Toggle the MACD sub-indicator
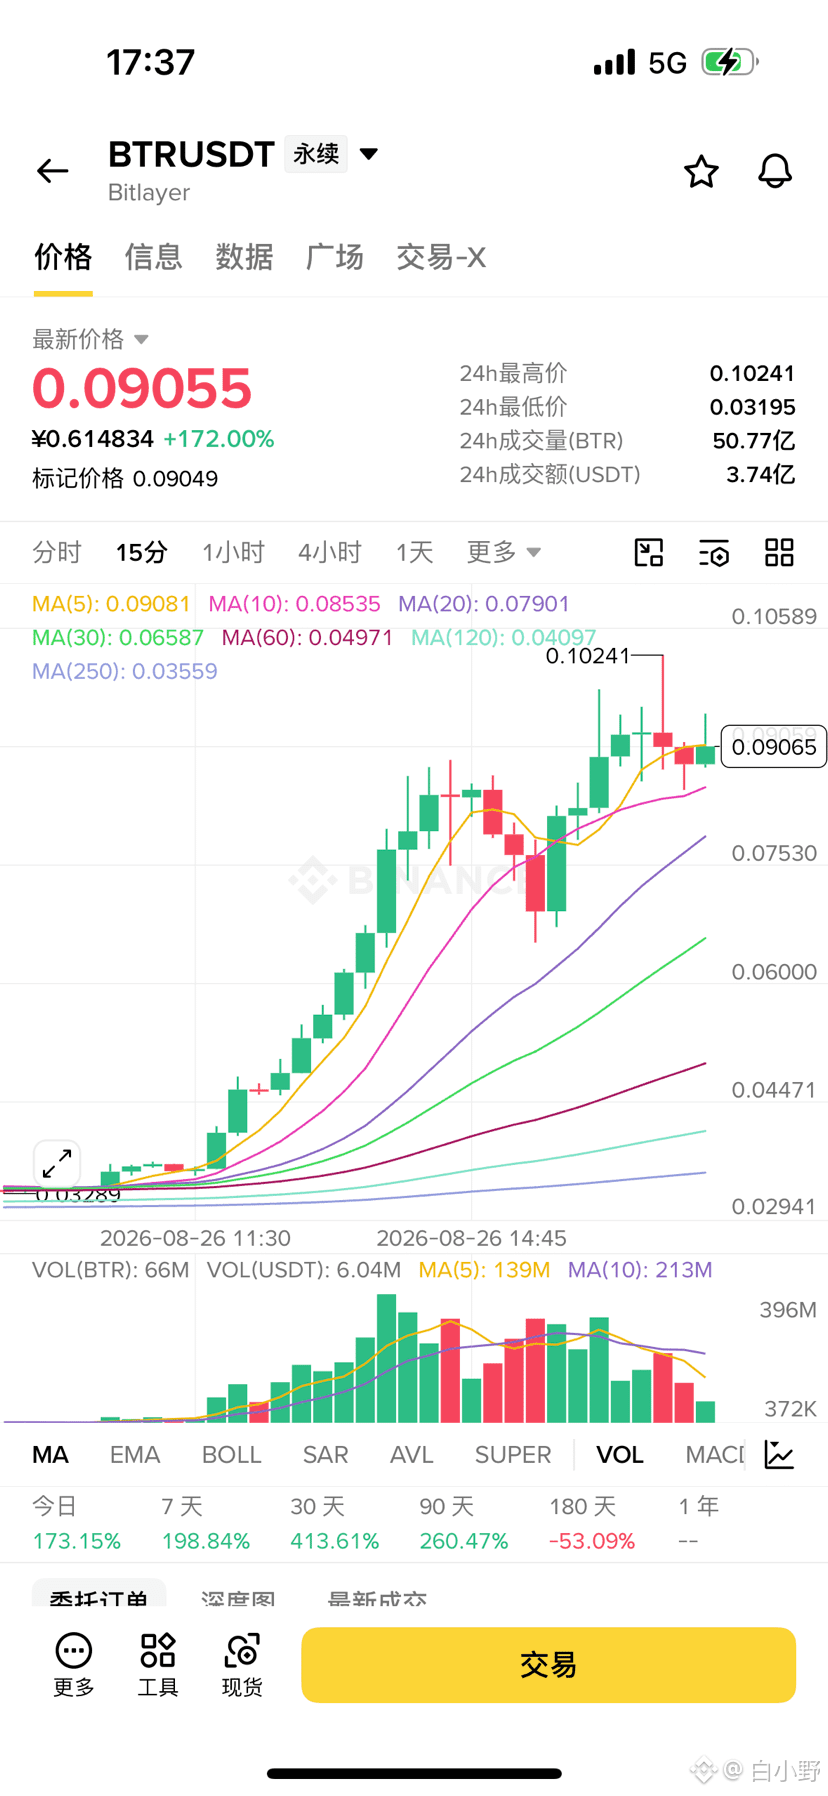 point(714,1455)
